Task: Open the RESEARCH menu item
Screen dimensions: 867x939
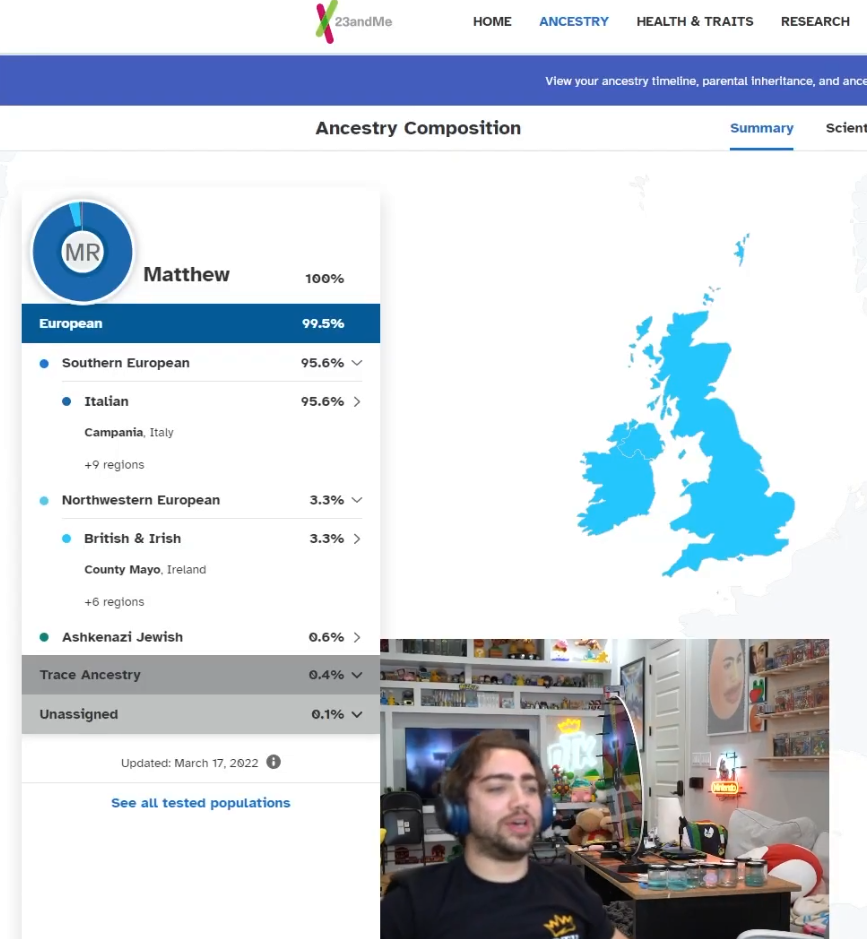Action: 815,22
